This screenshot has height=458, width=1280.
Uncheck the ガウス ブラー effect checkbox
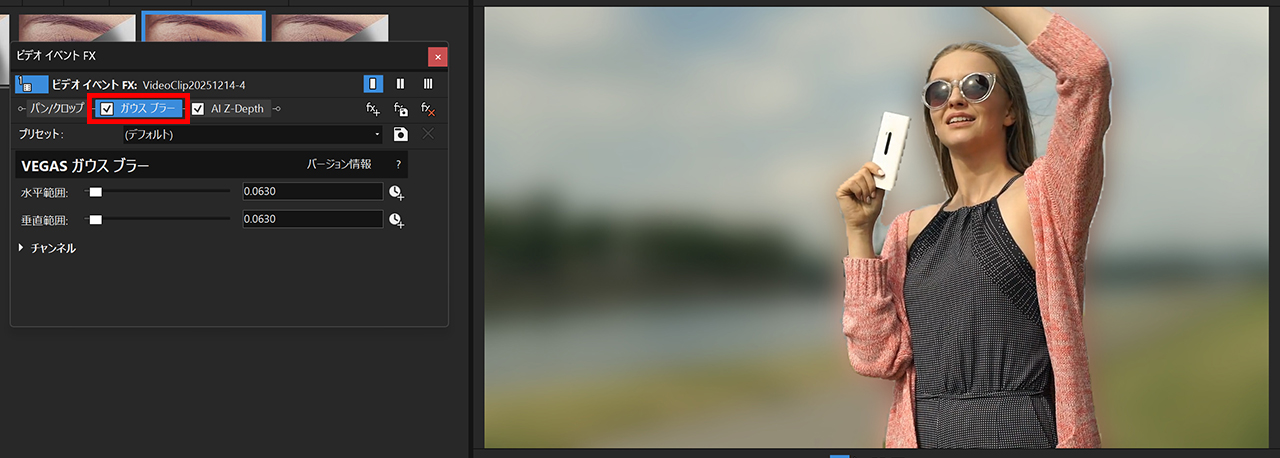[107, 109]
